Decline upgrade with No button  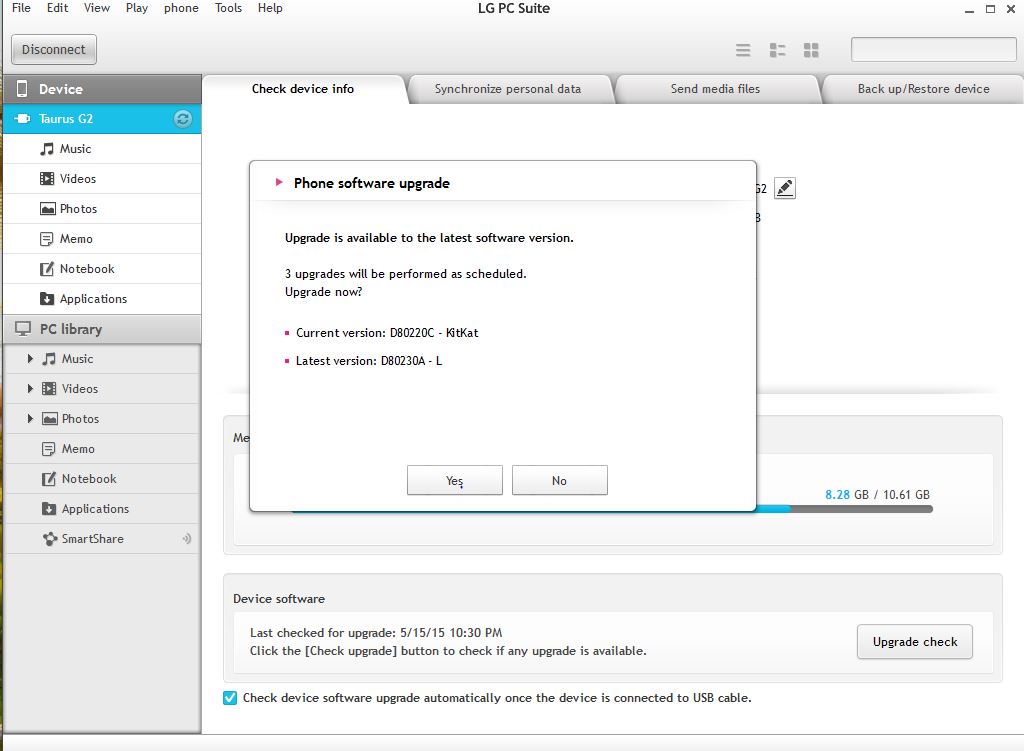tap(560, 480)
